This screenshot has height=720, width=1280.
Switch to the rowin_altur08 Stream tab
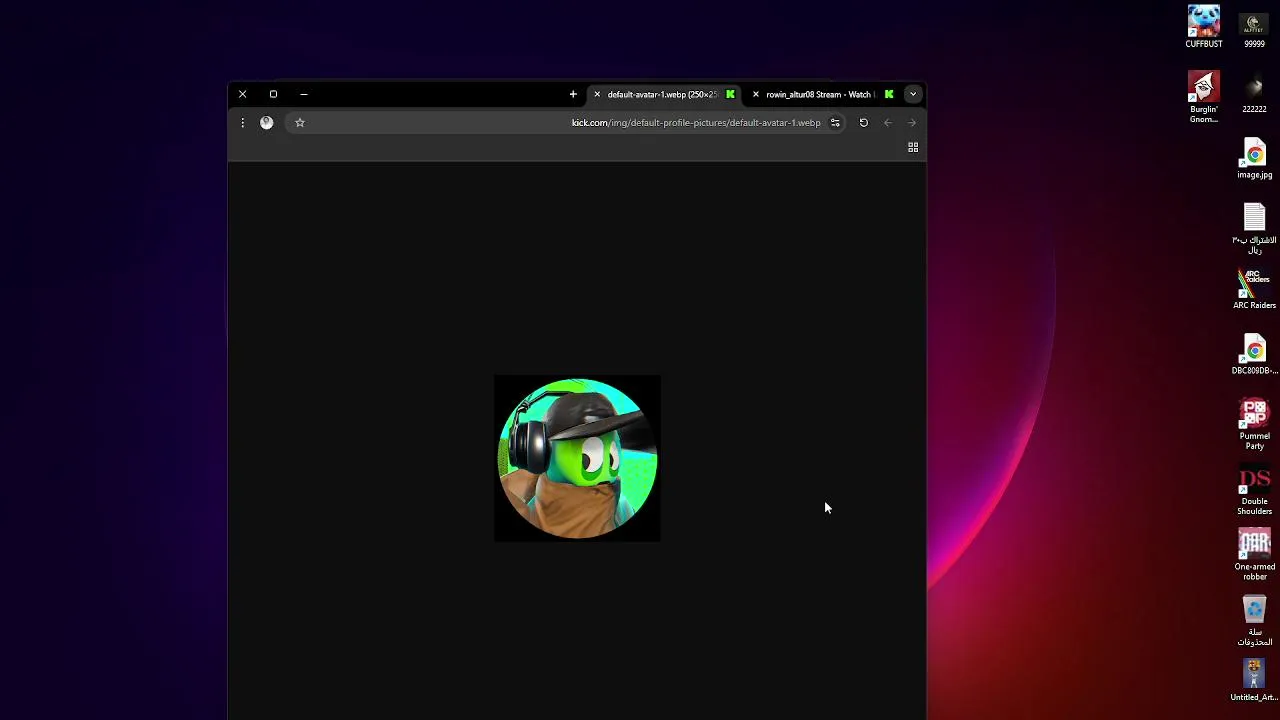(820, 94)
